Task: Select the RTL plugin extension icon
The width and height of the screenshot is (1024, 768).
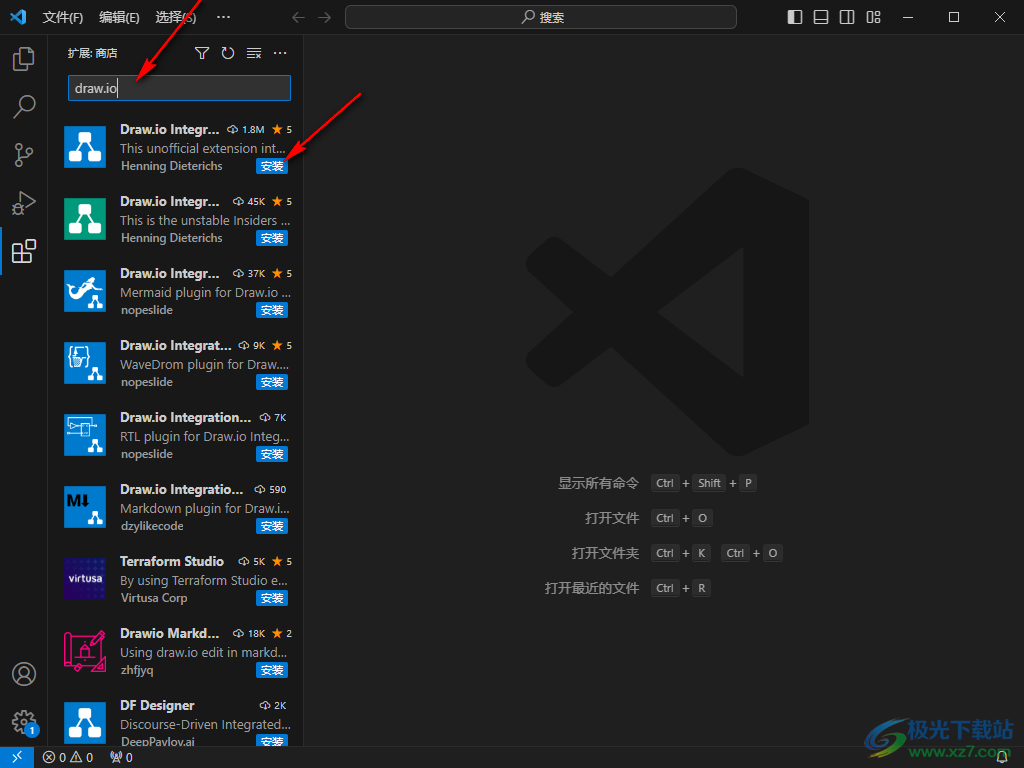Action: pyautogui.click(x=85, y=434)
